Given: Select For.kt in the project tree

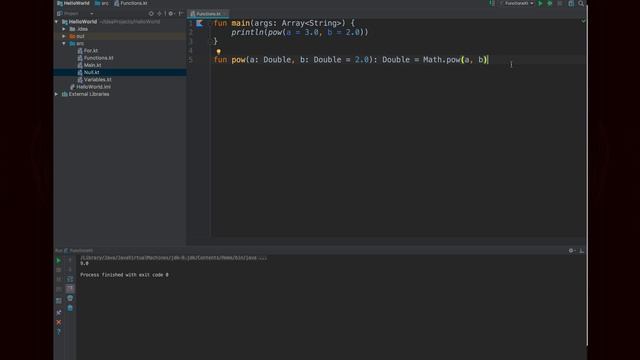Looking at the screenshot, I should click(91, 51).
